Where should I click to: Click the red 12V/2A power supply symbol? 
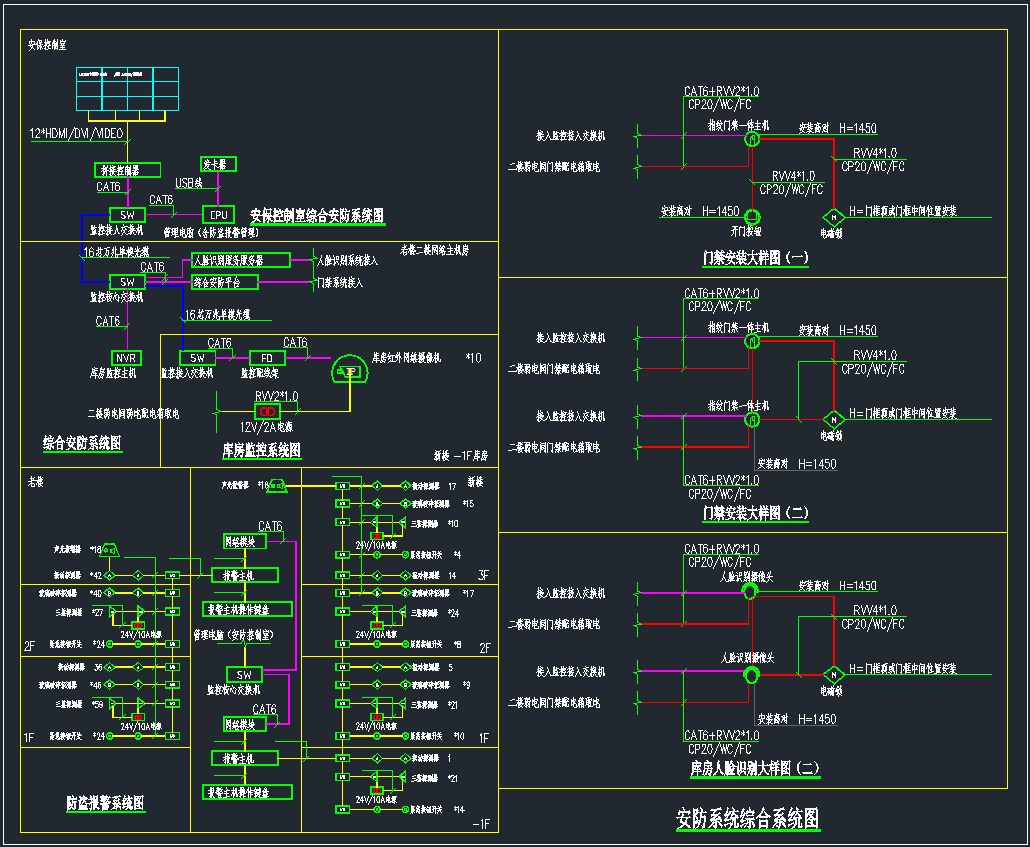point(266,411)
